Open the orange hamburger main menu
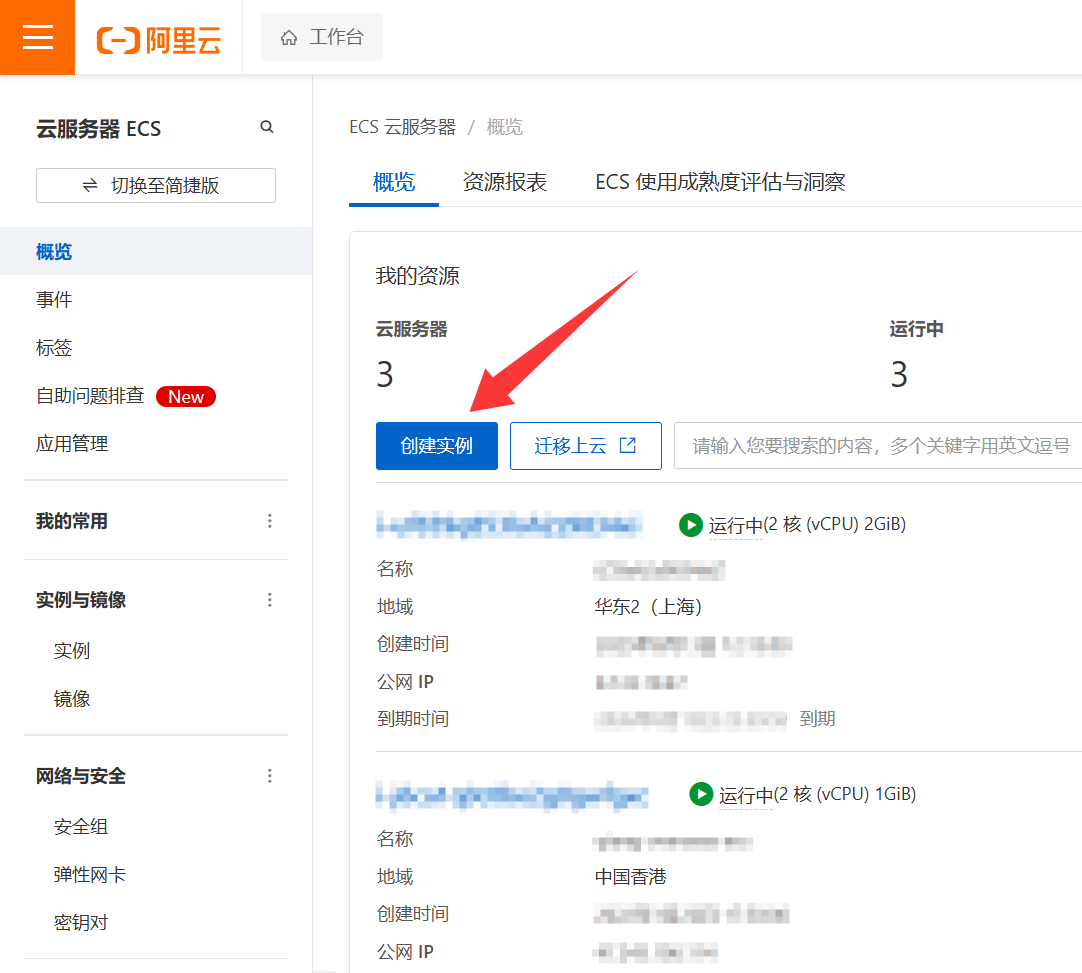 37,37
